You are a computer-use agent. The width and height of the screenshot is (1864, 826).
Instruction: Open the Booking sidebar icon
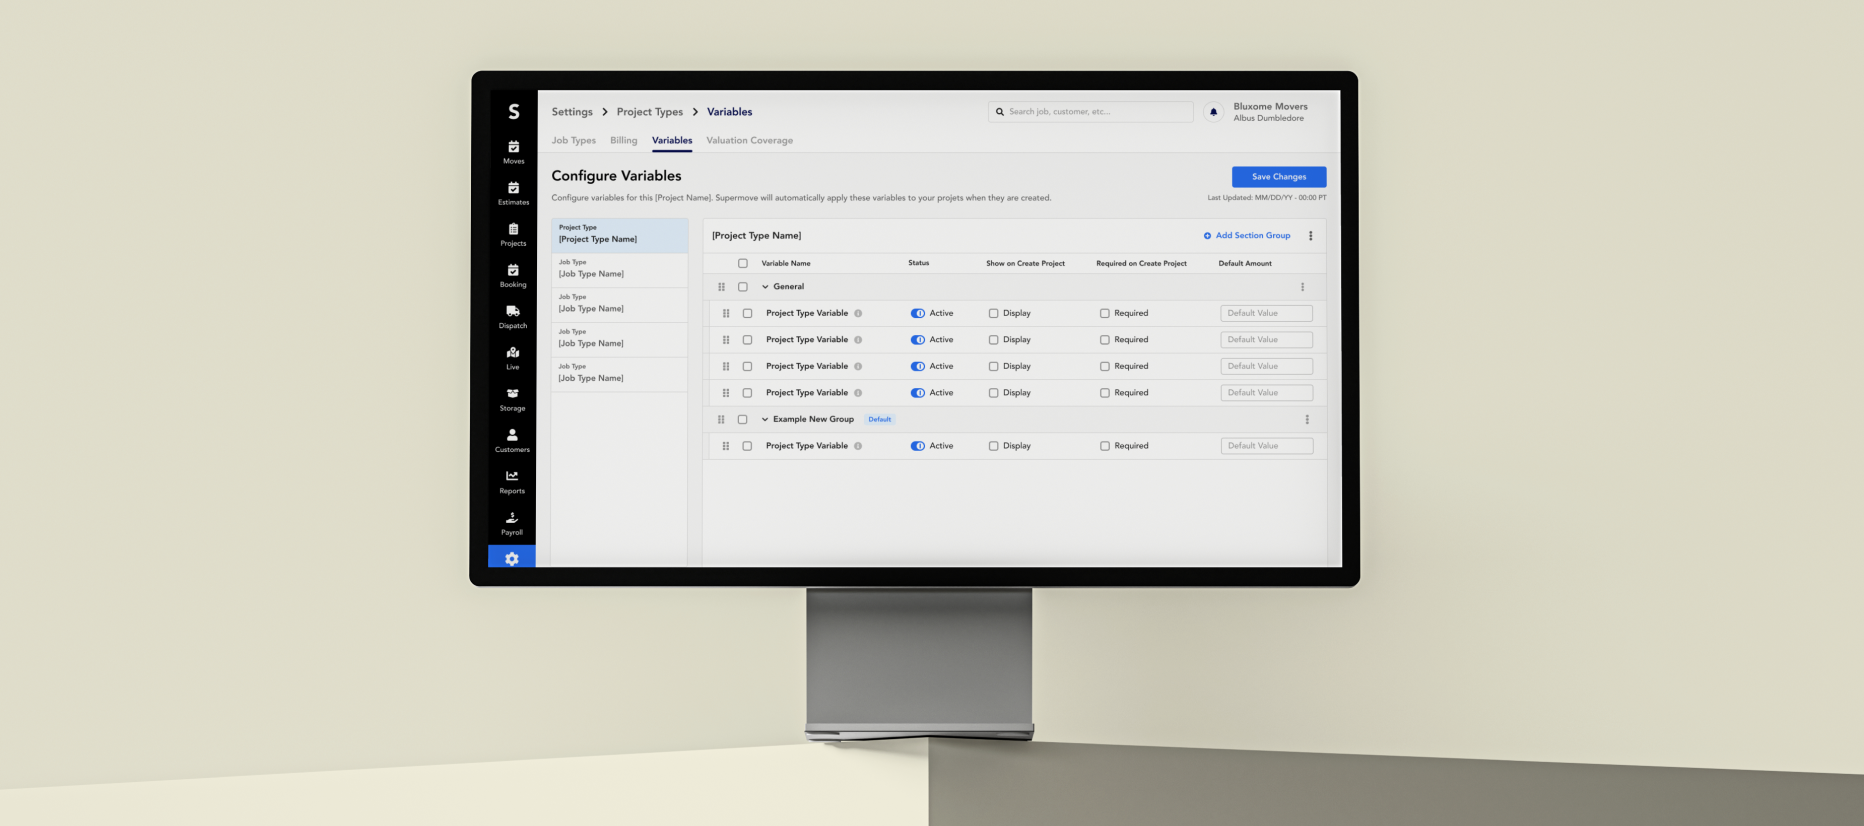click(x=513, y=276)
